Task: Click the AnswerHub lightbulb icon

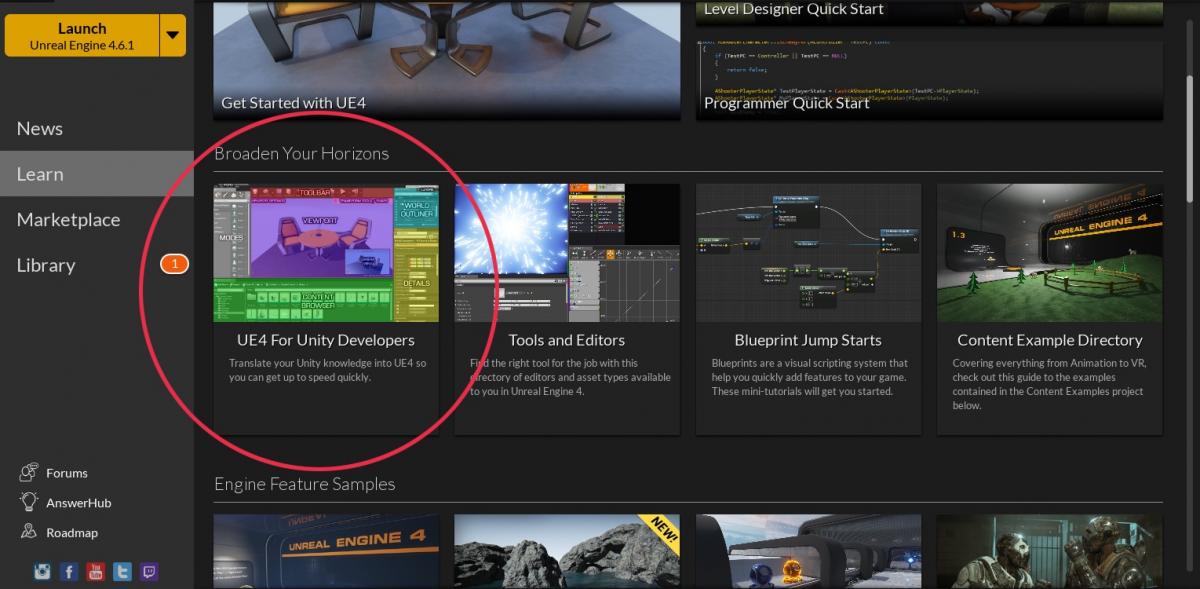Action: tap(29, 503)
